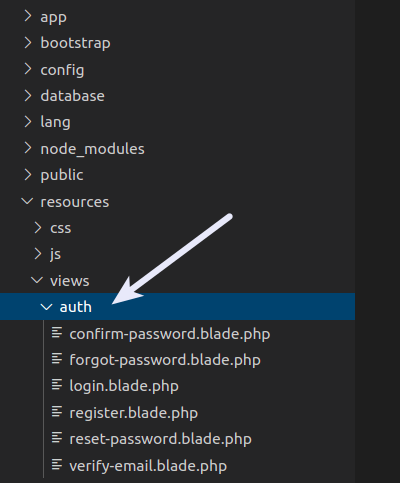
Task: Select the lang folder
Action: pos(177,122)
